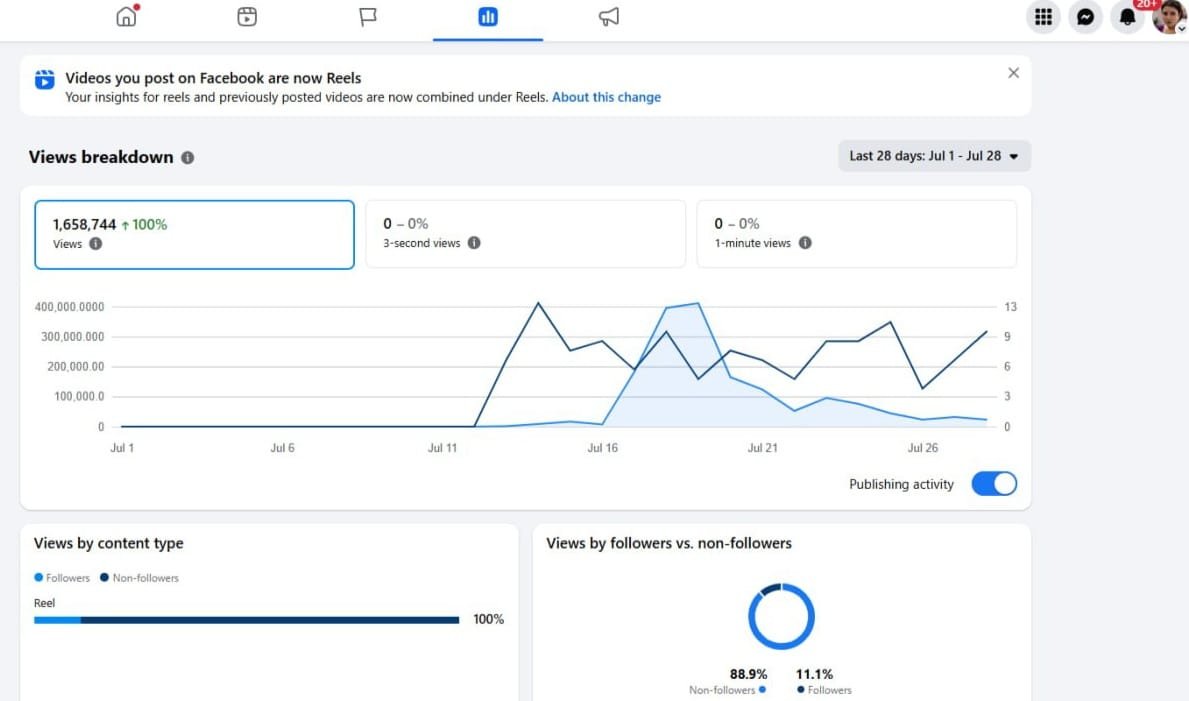Open the Ads megaphone icon
1189x701 pixels.
click(x=609, y=17)
